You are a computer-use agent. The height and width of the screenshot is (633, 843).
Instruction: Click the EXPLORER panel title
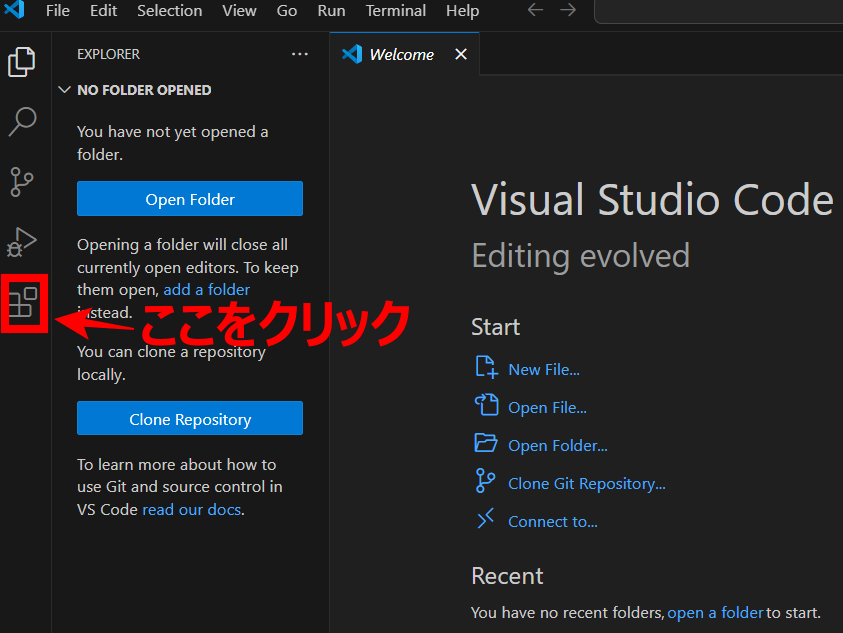[x=109, y=54]
